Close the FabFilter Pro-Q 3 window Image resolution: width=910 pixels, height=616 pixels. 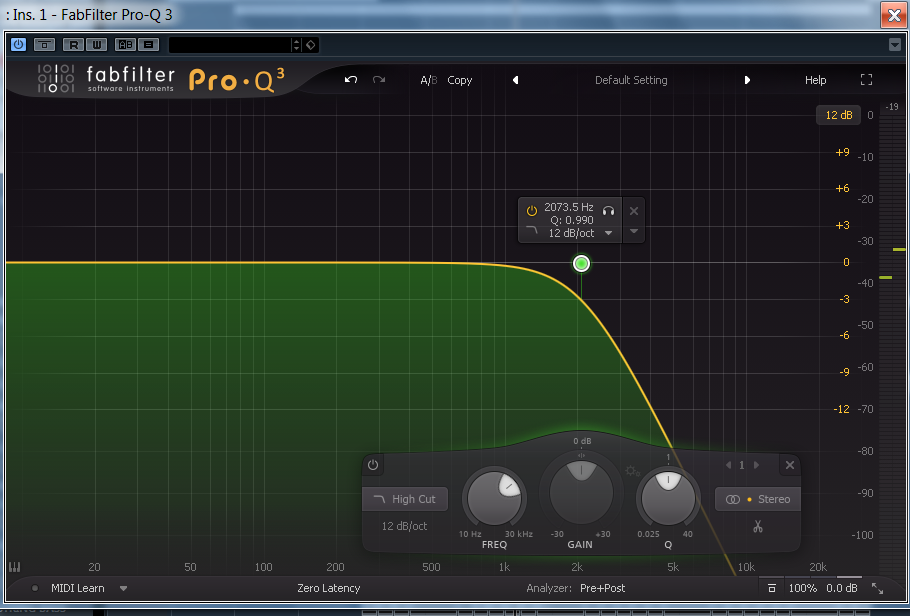(894, 15)
